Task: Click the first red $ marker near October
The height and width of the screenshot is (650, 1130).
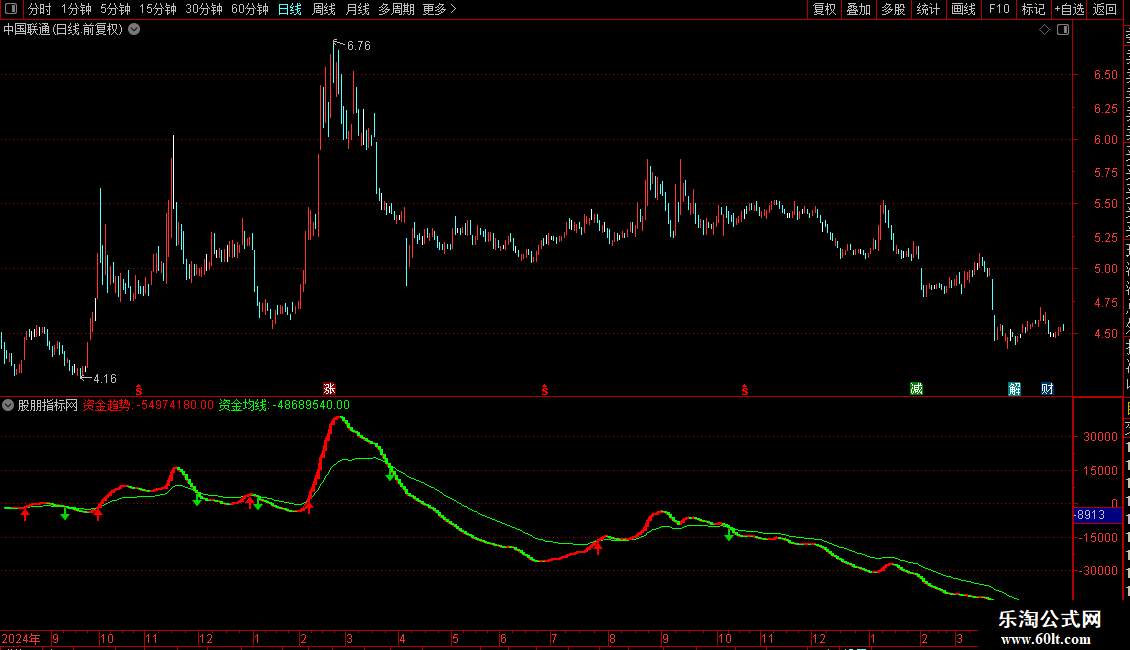Action: coord(139,390)
